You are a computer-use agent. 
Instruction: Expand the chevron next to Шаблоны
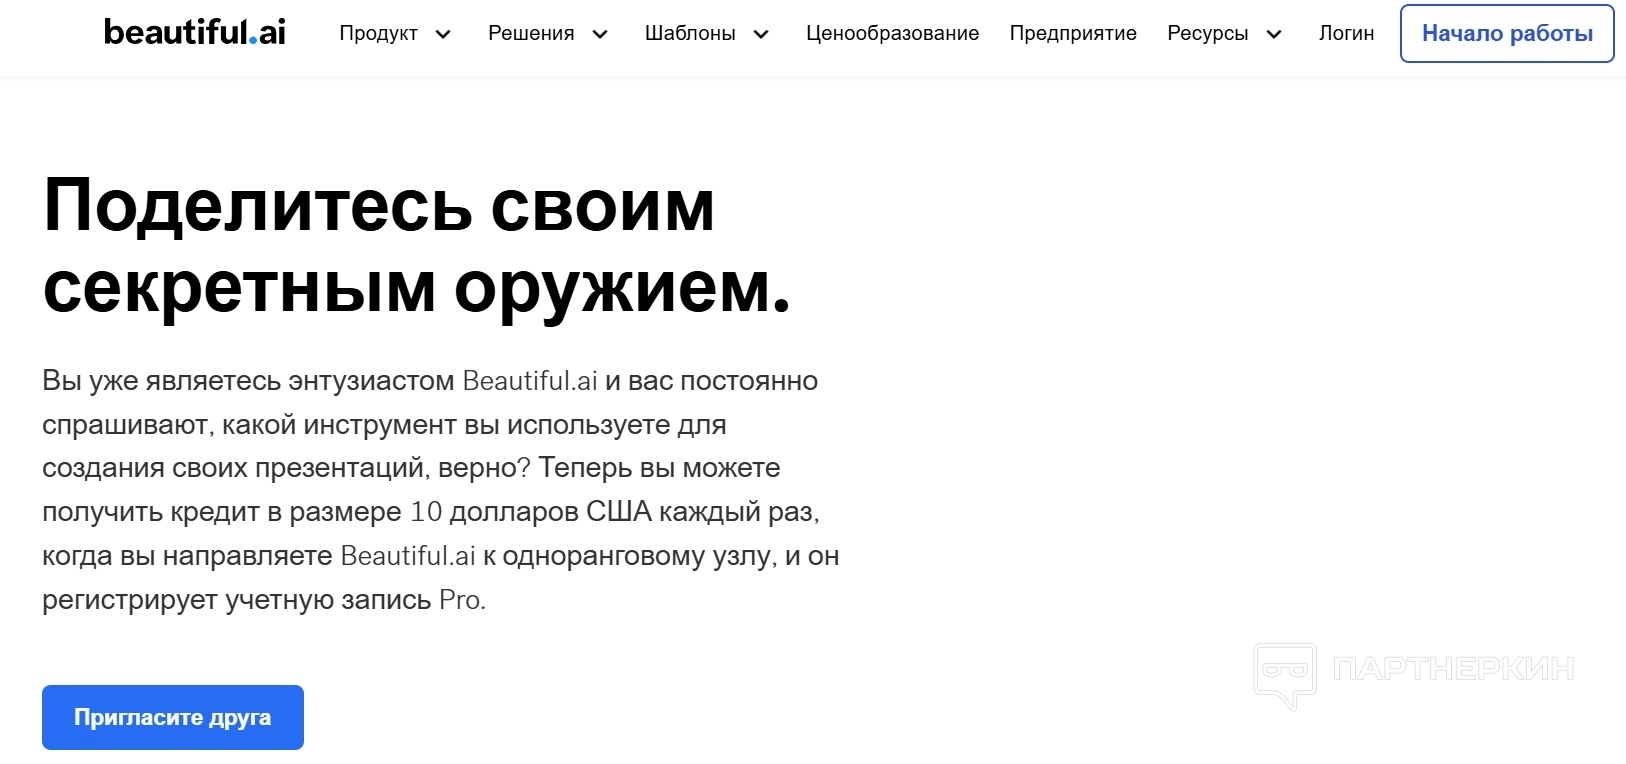click(761, 34)
